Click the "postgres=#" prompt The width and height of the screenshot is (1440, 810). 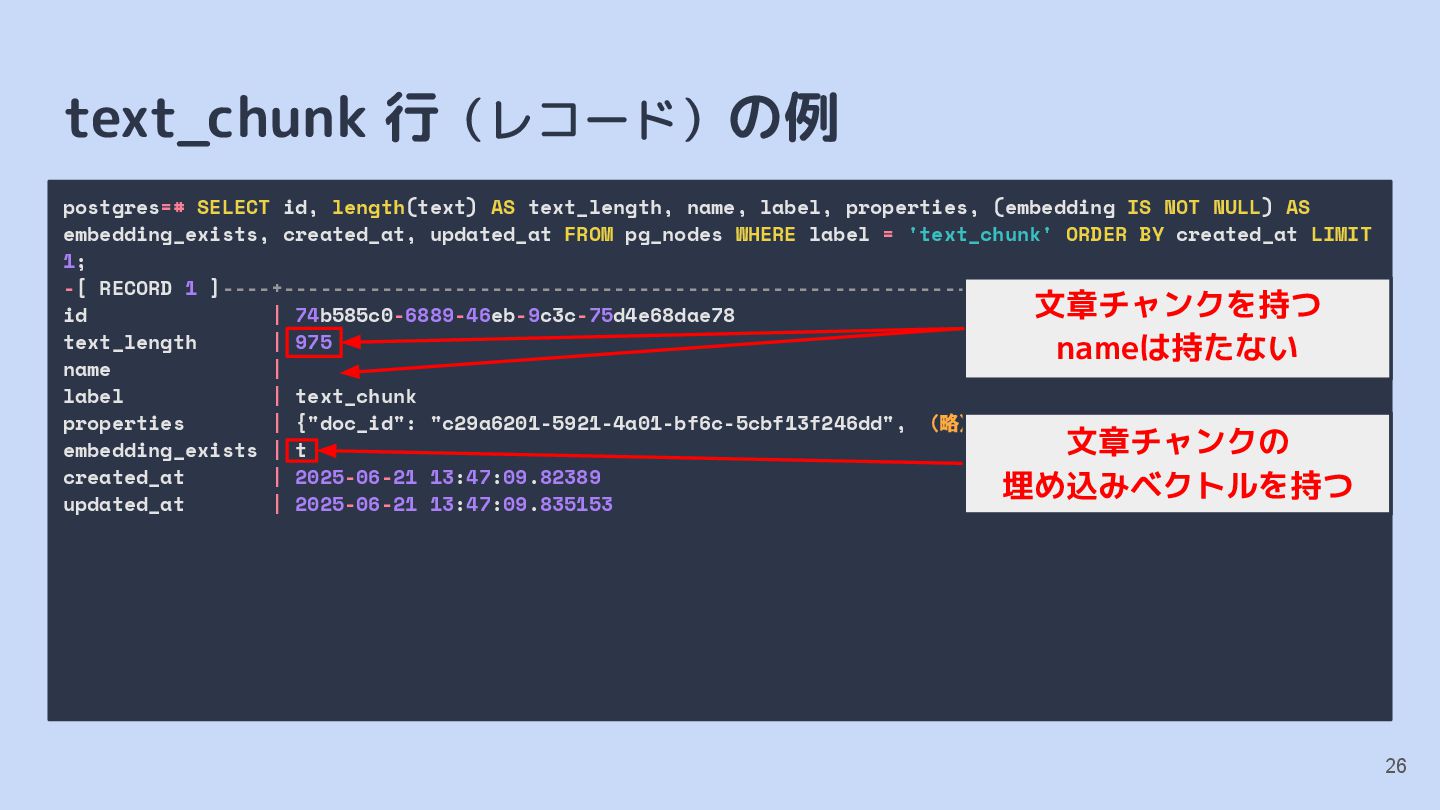click(x=124, y=207)
